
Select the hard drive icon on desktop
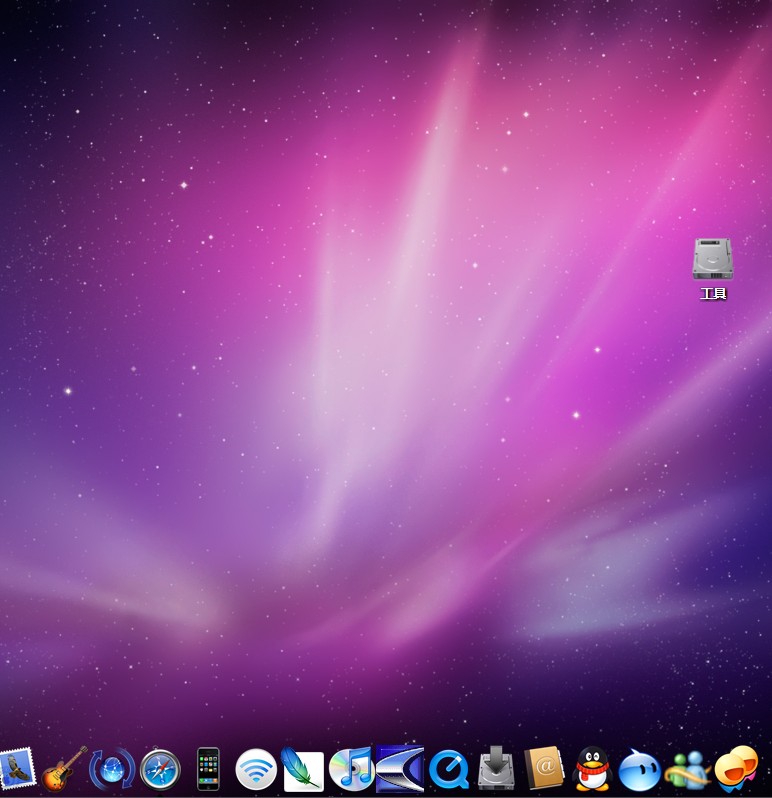tap(712, 259)
